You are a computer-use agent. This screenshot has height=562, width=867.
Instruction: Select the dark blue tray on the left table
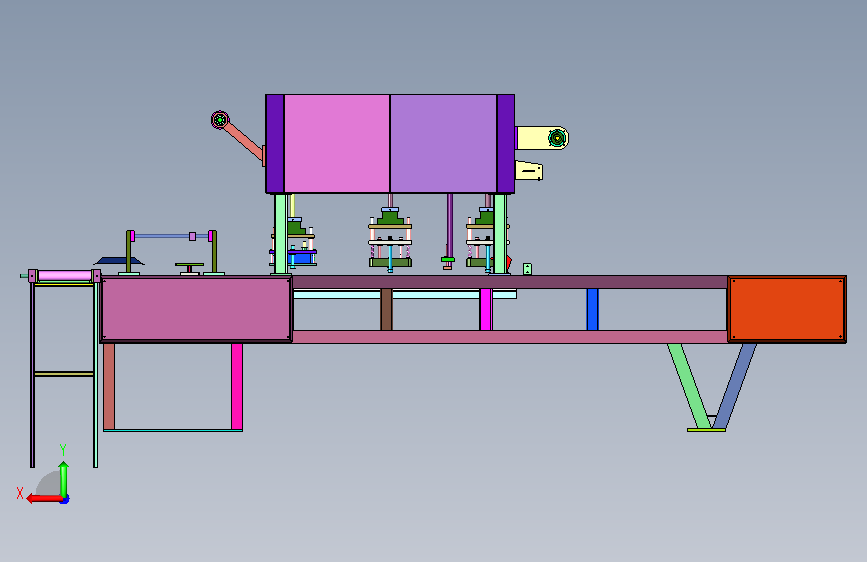tap(119, 261)
